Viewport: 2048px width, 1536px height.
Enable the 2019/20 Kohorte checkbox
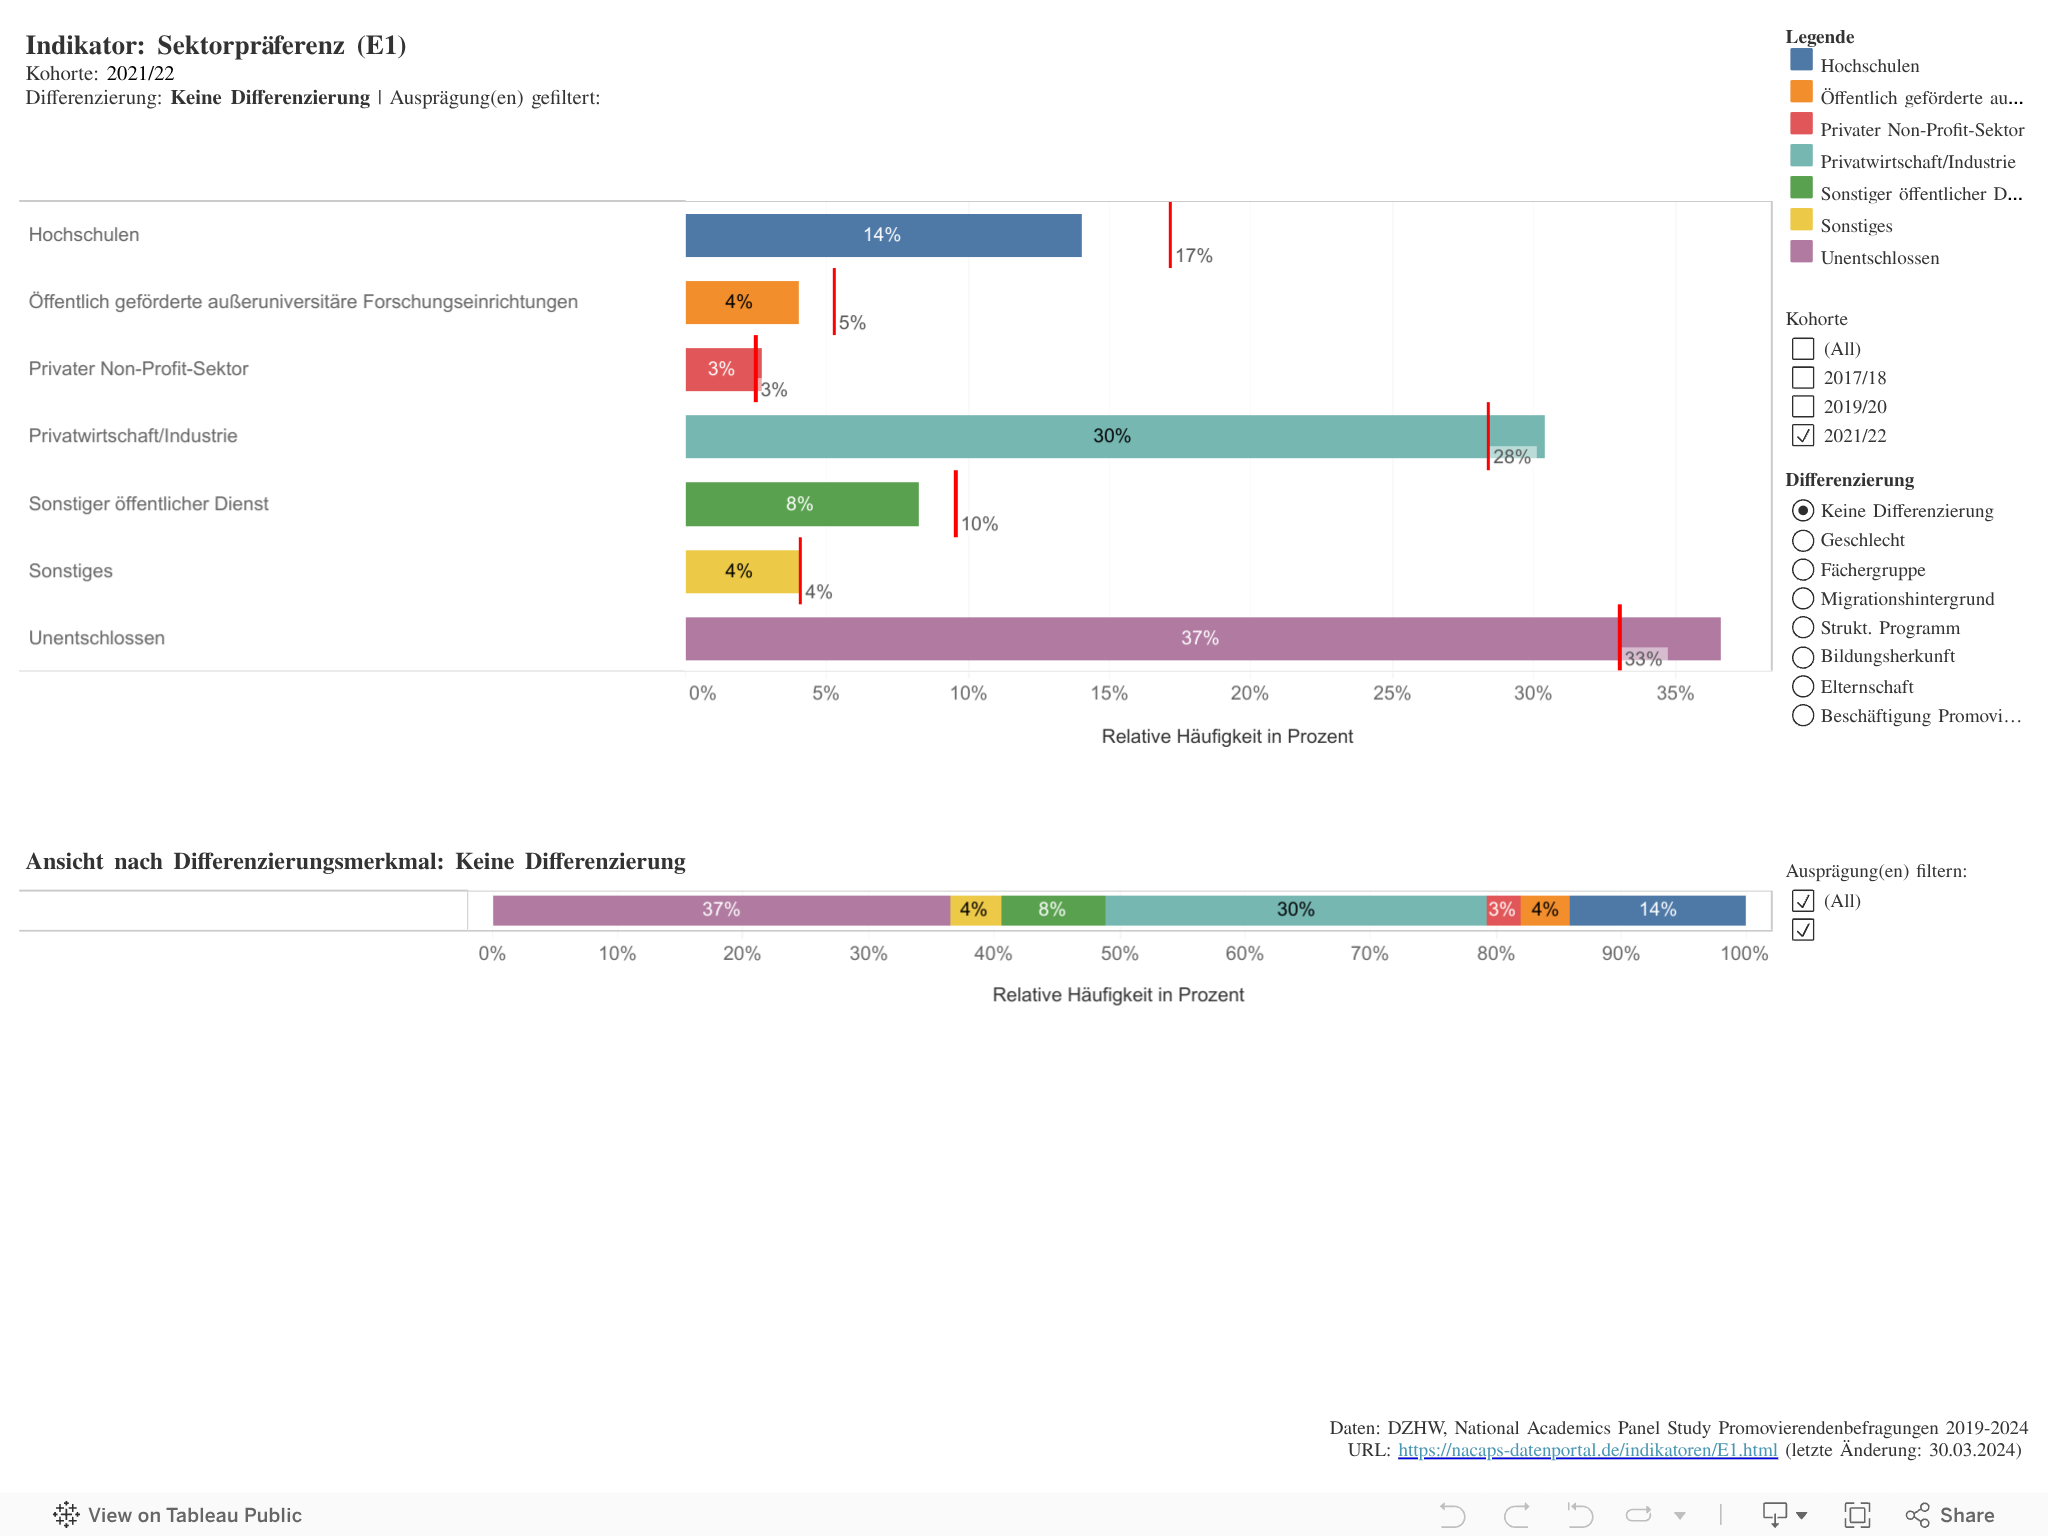coord(1803,407)
